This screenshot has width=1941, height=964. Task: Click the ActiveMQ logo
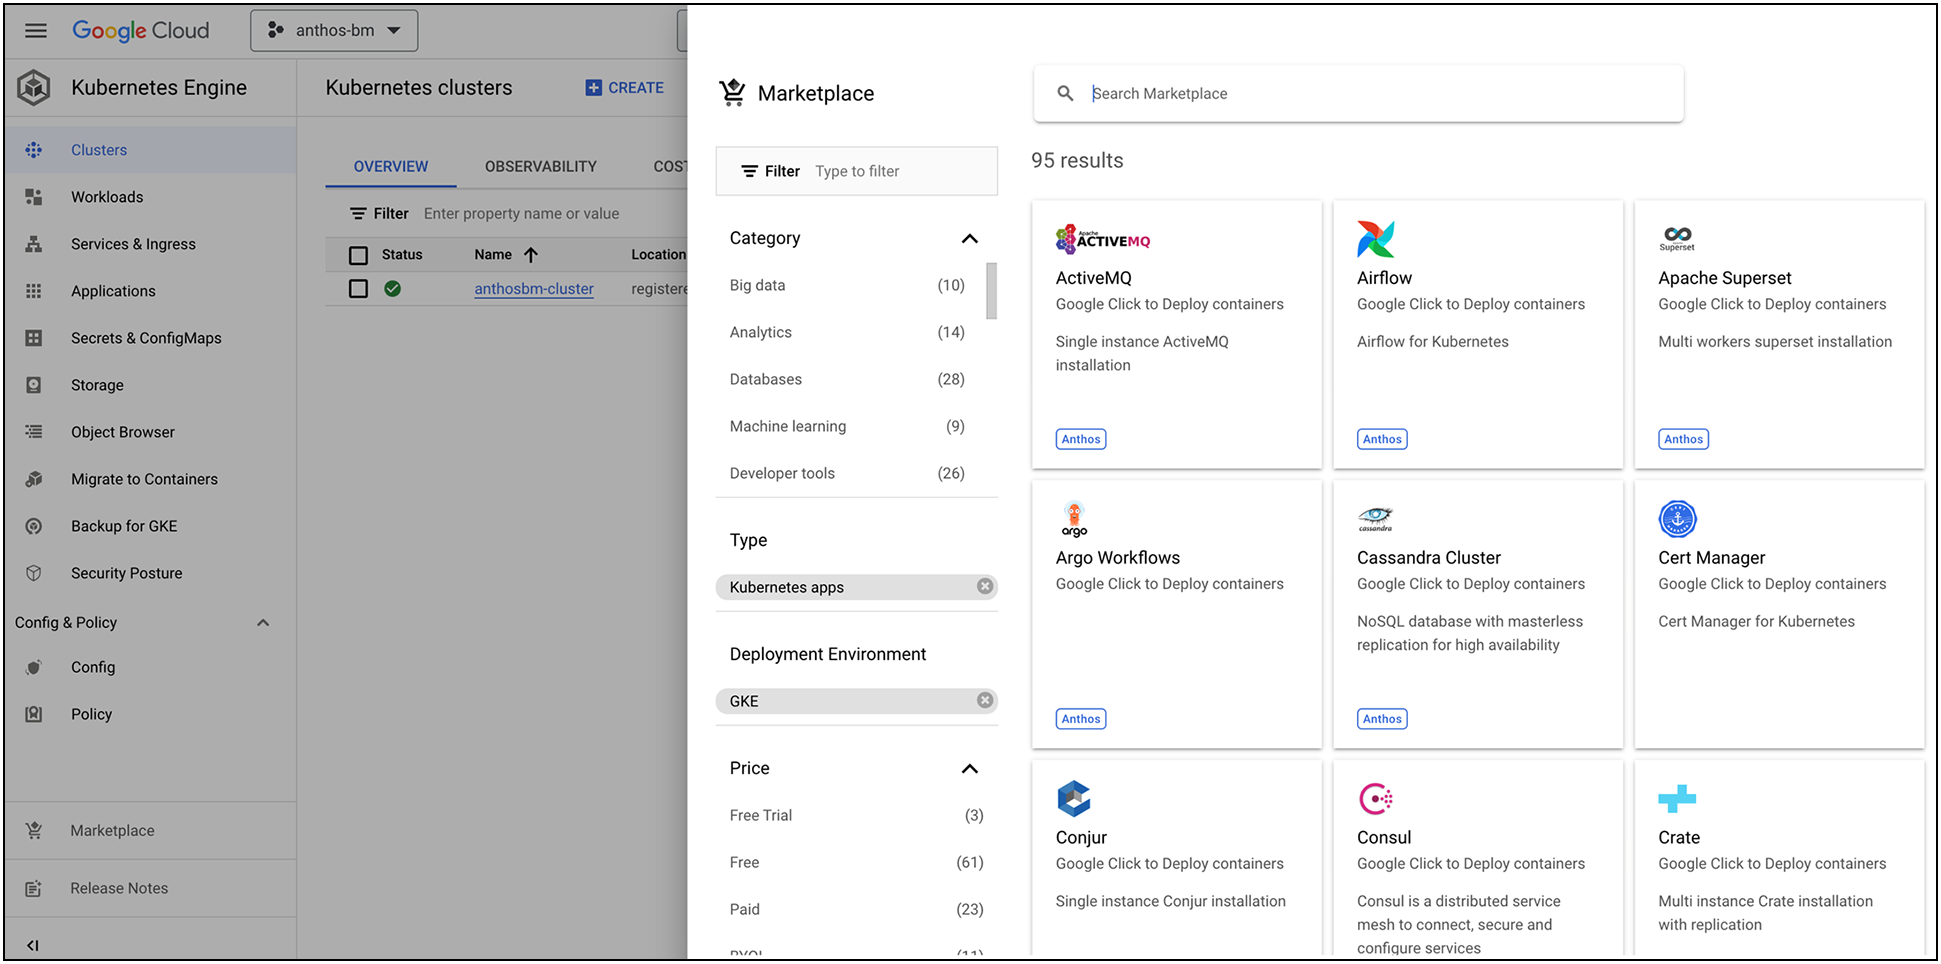coord(1103,239)
